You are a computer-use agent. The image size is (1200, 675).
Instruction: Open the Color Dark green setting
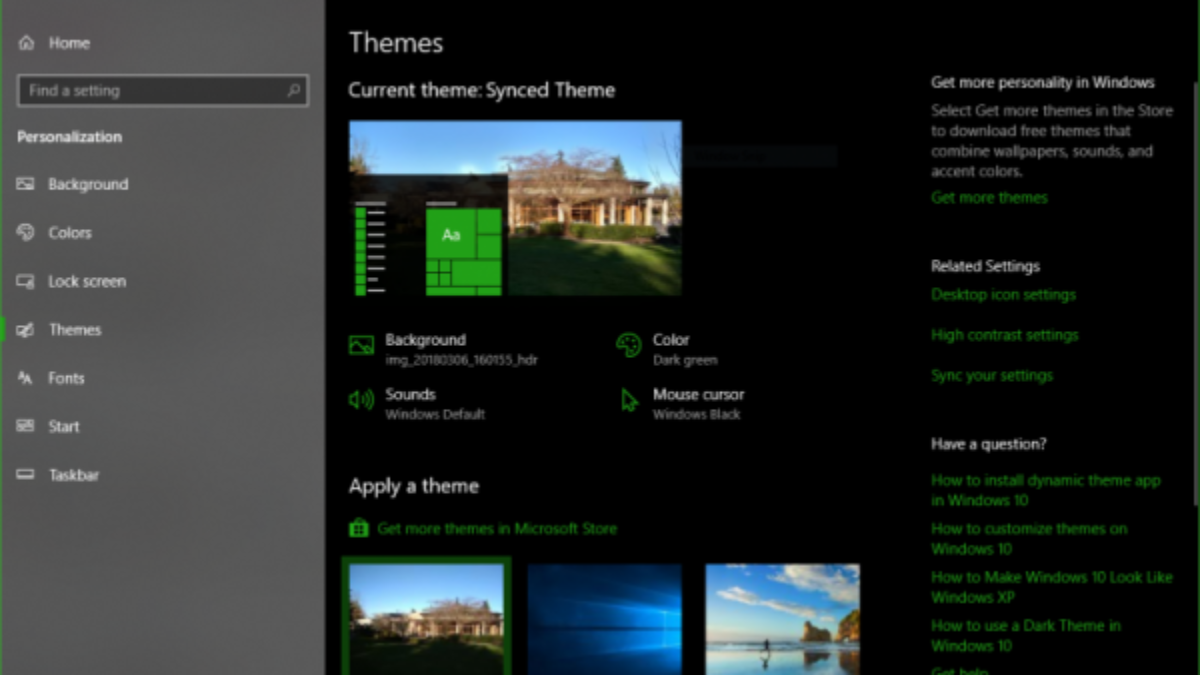click(x=667, y=349)
